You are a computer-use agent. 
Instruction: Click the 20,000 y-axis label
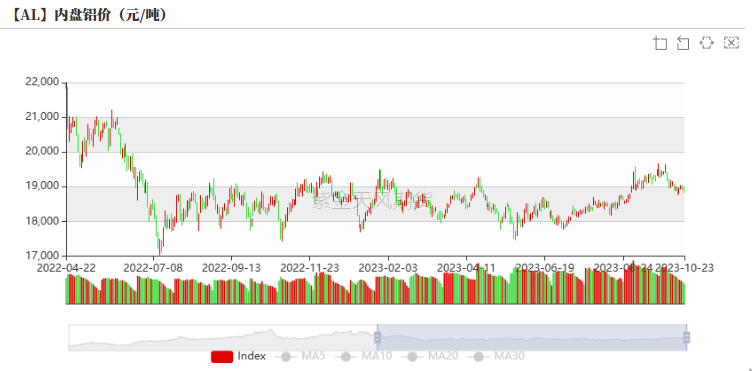[x=42, y=151]
